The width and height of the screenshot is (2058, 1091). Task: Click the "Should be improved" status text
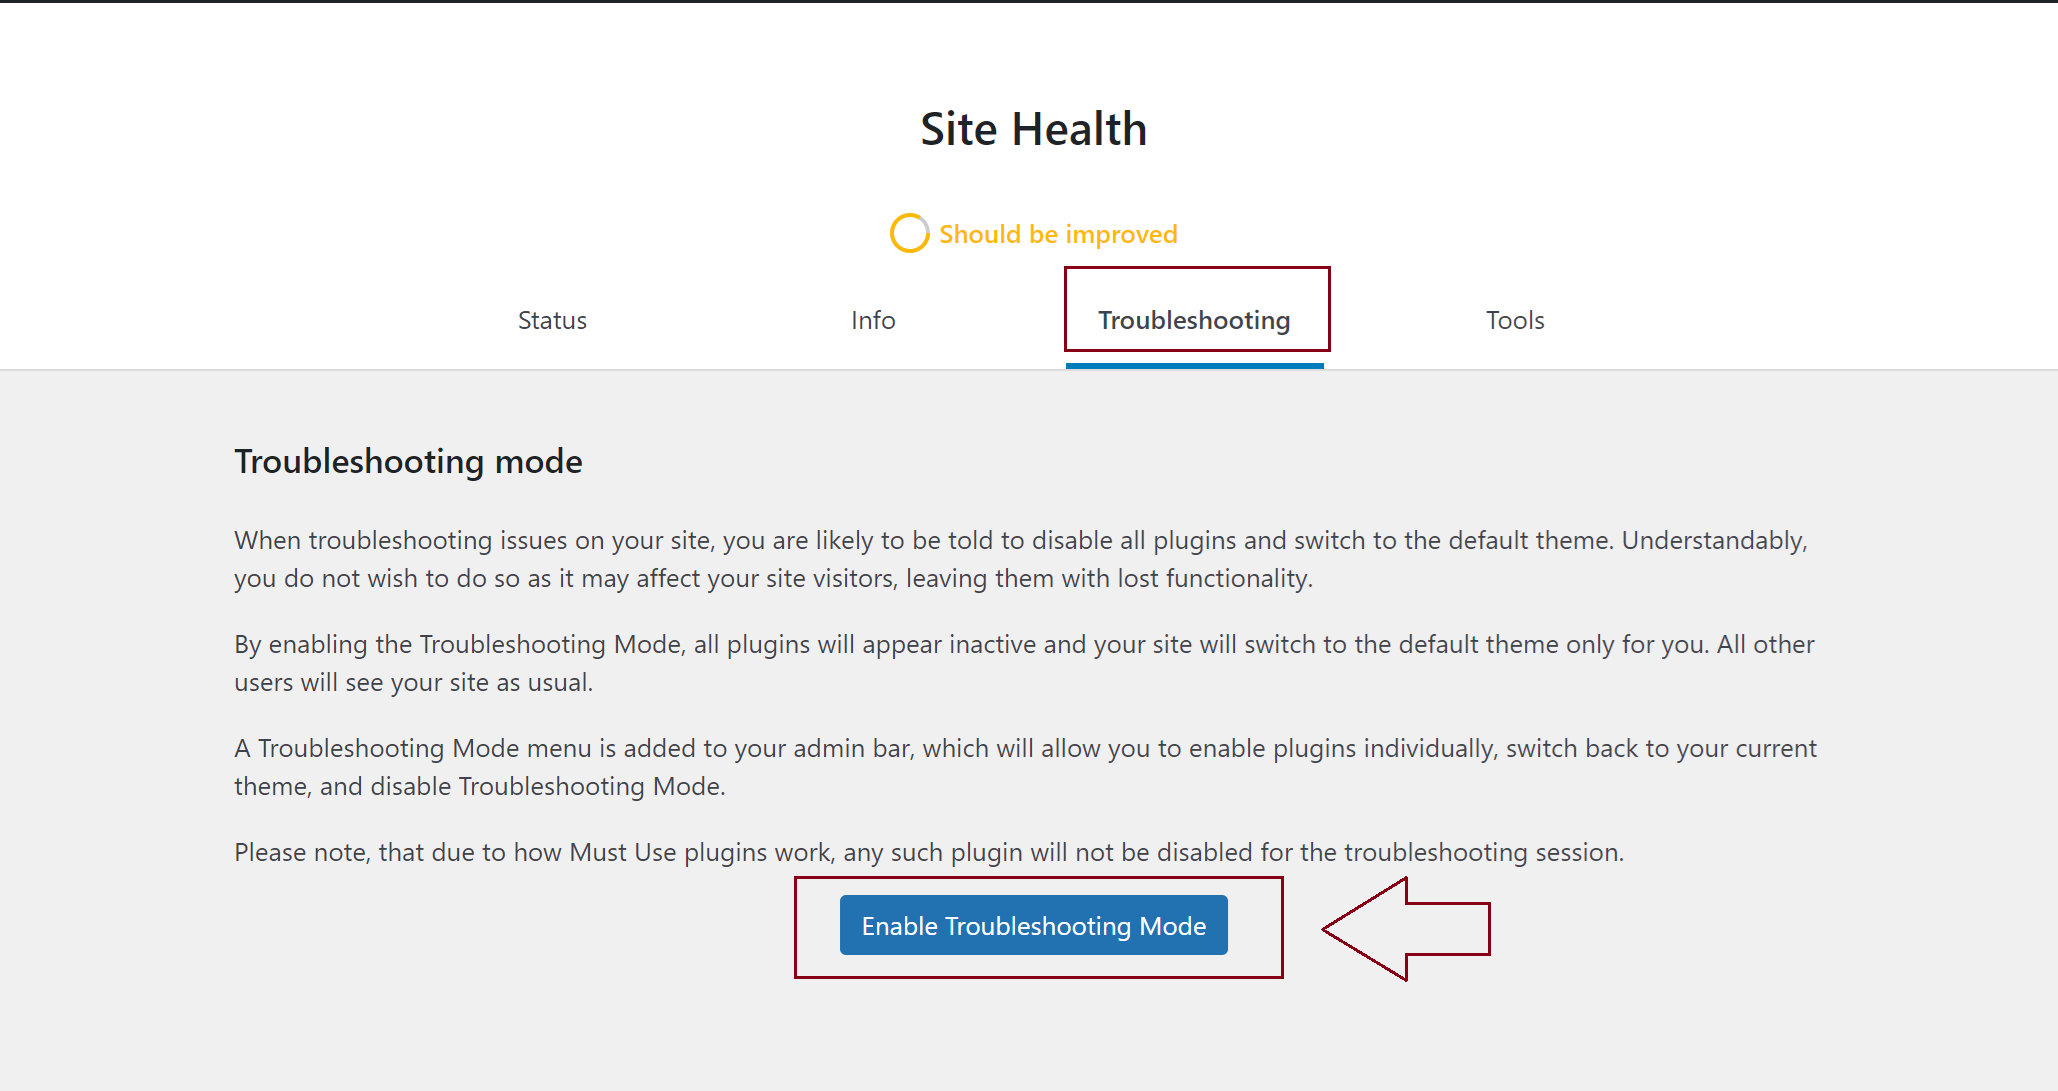click(x=1057, y=234)
